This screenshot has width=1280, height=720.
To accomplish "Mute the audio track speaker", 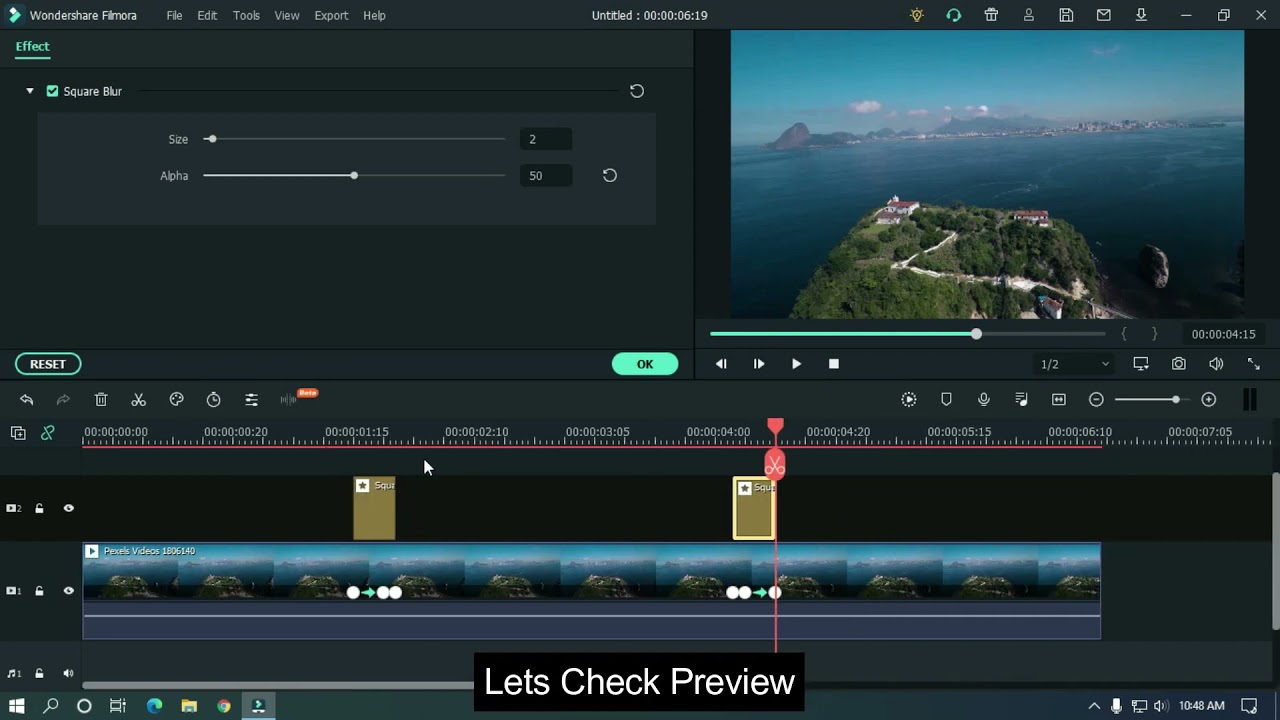I will pyautogui.click(x=69, y=673).
